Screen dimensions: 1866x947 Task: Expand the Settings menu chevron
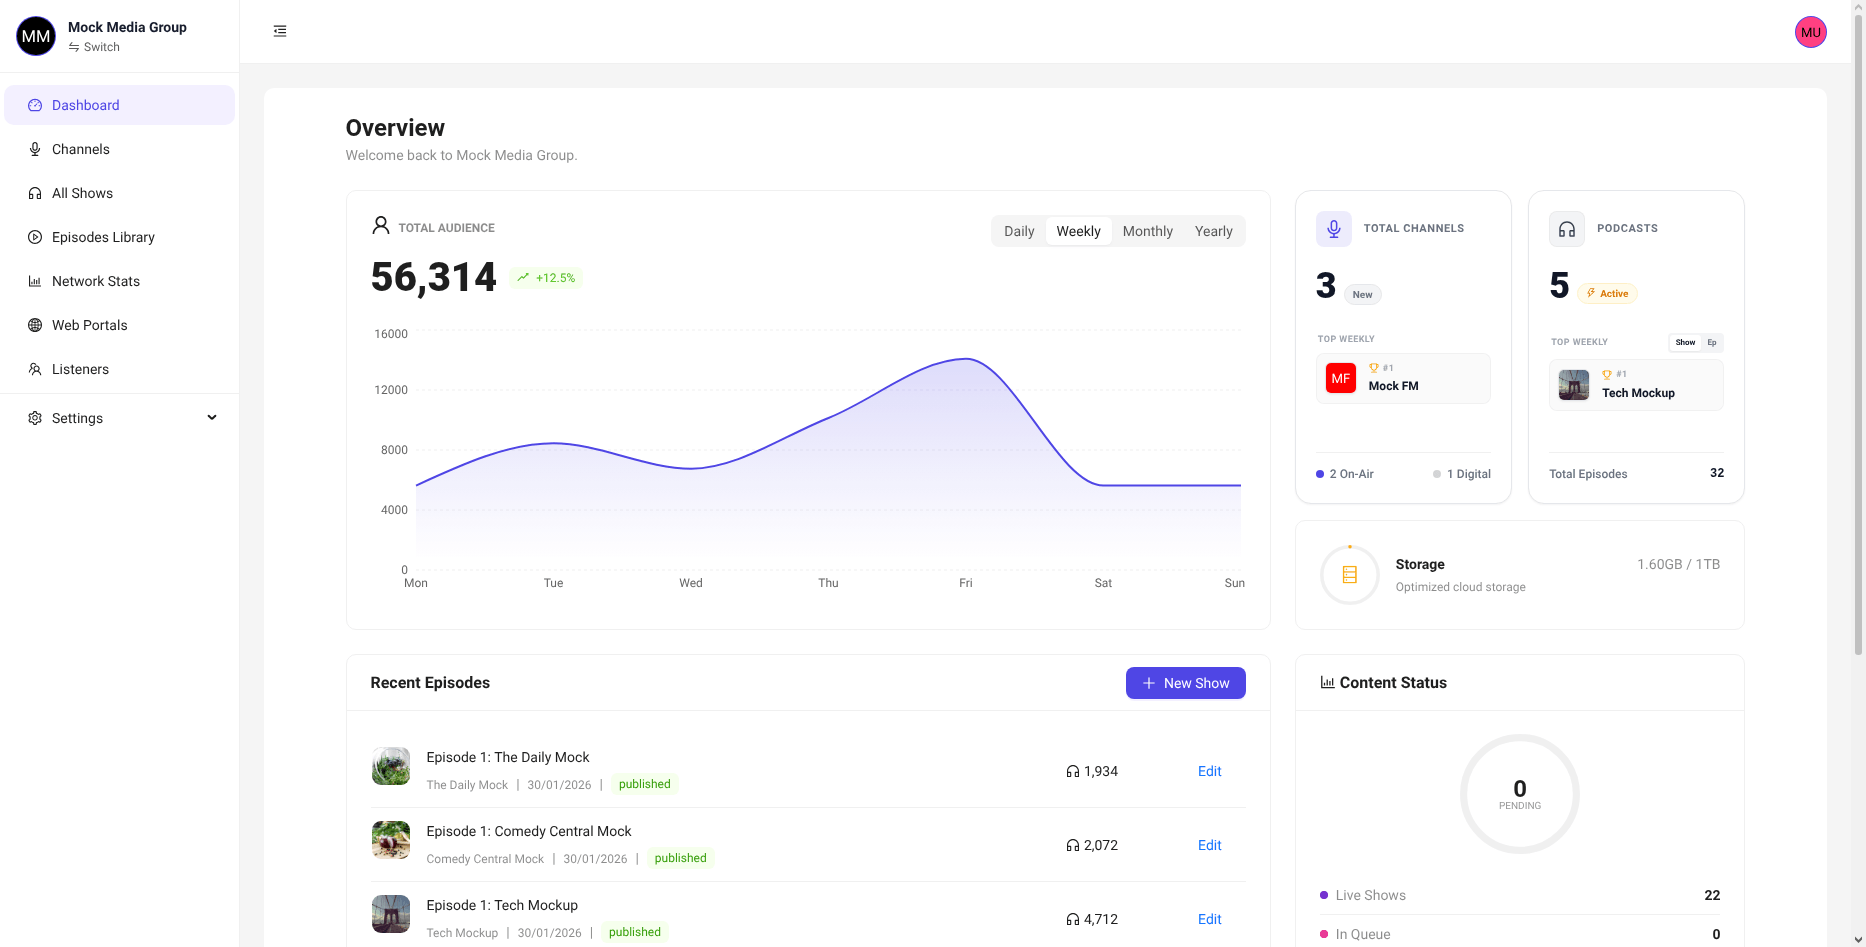[211, 417]
